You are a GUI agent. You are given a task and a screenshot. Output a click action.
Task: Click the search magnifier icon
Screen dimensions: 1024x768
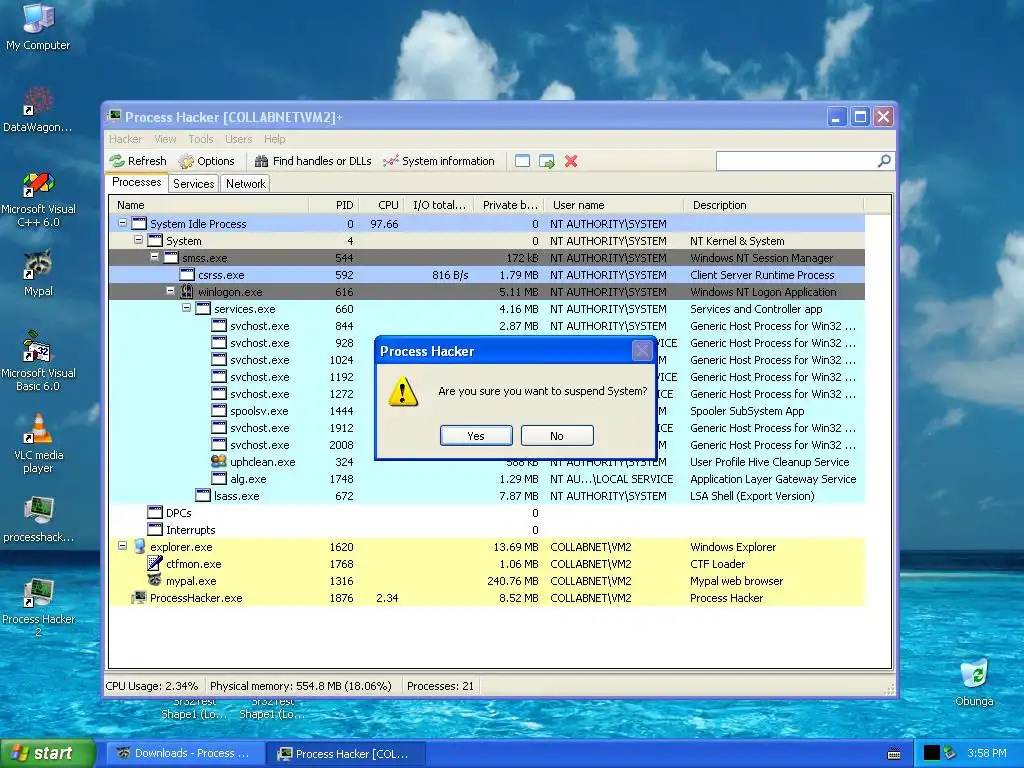point(884,161)
